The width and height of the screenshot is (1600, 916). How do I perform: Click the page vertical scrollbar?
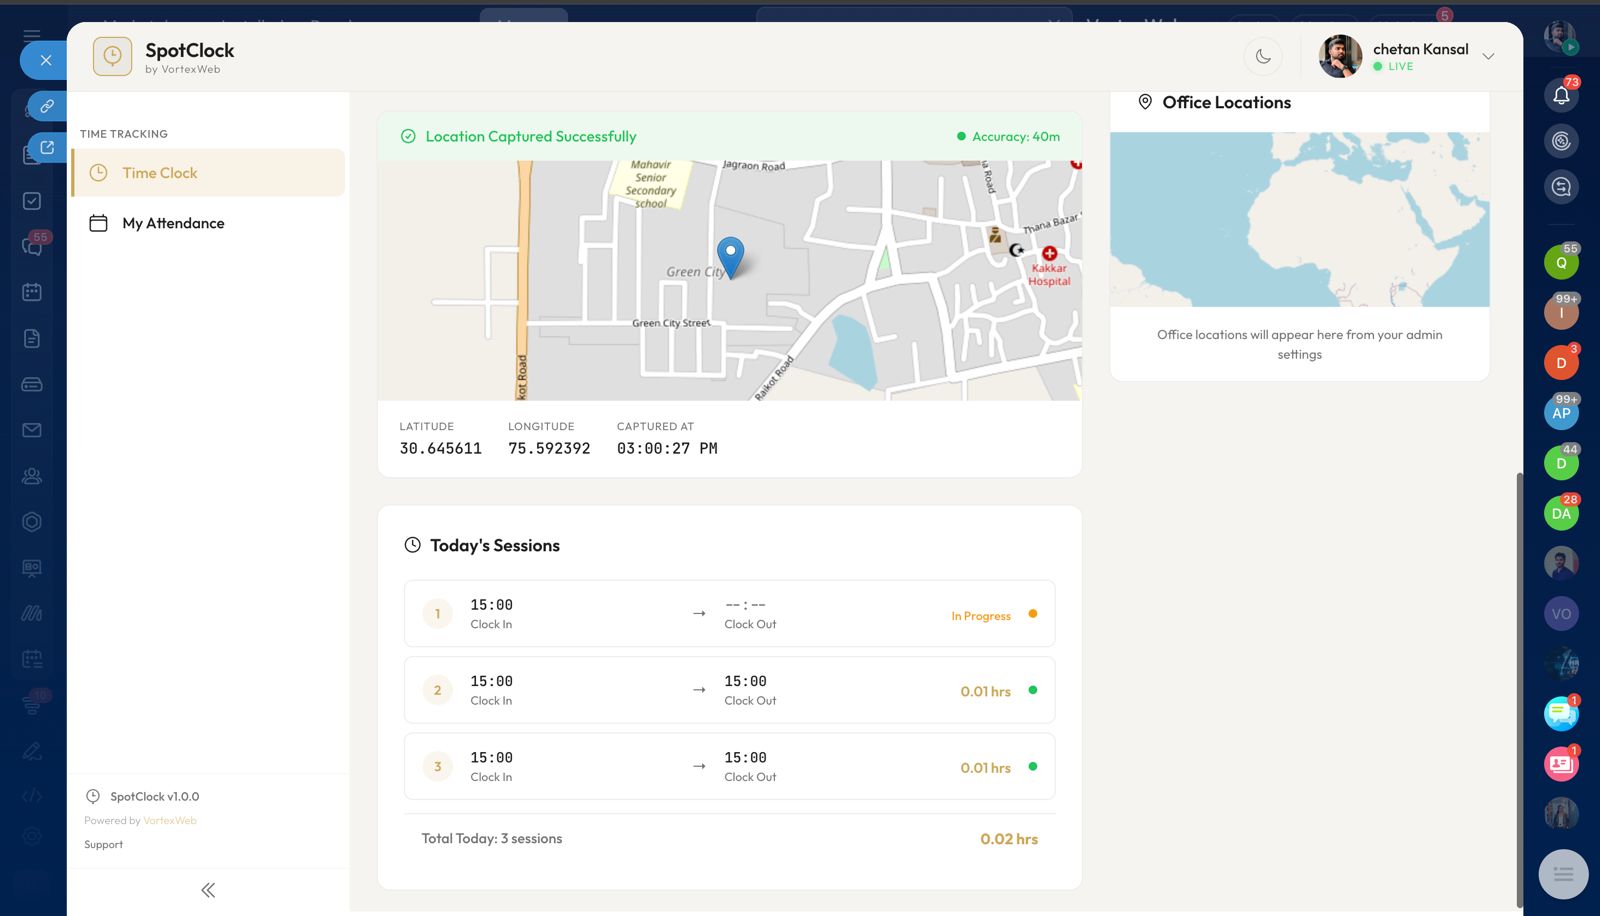click(x=1520, y=690)
